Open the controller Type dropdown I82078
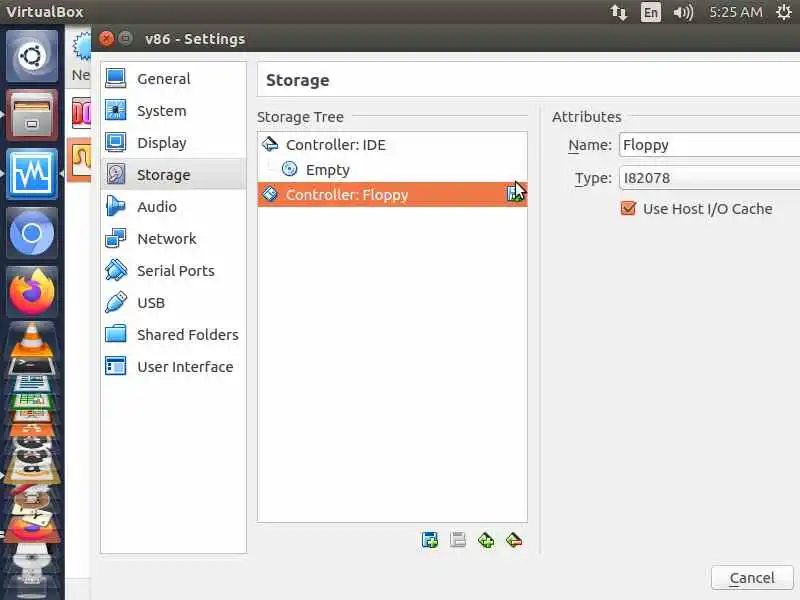The image size is (800, 600). (x=709, y=178)
